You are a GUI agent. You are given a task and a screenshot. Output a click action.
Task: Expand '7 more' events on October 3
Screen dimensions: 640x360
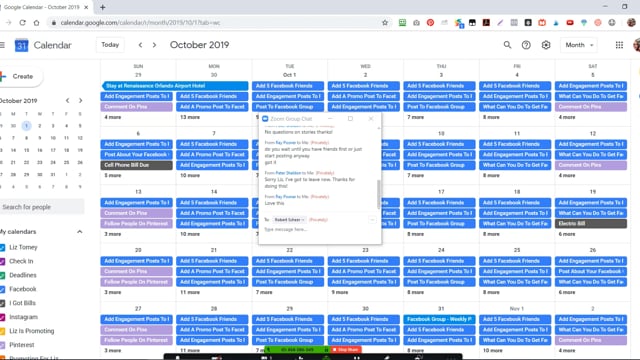416,117
